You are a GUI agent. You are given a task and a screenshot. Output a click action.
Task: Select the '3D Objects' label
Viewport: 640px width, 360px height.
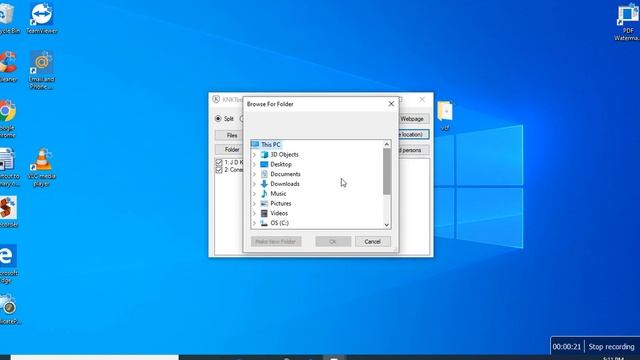(x=284, y=155)
